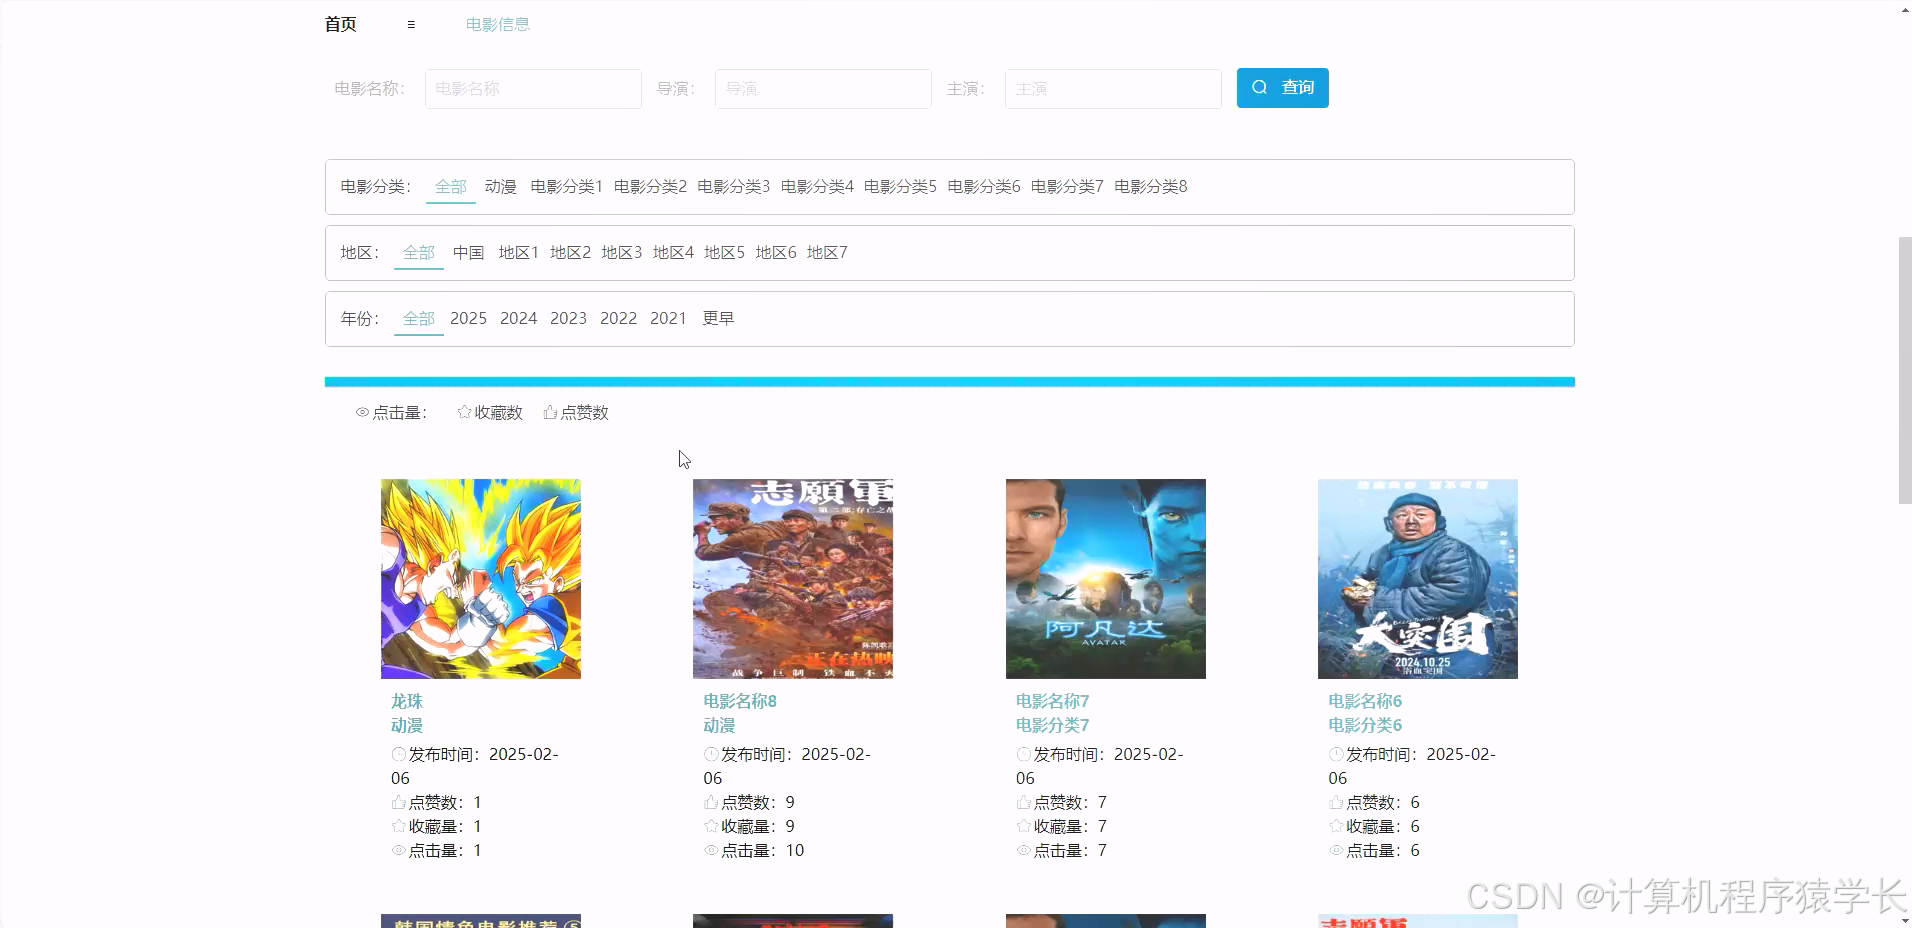This screenshot has height=928, width=1912.
Task: Open the 龙珠 movie link
Action: (x=406, y=701)
